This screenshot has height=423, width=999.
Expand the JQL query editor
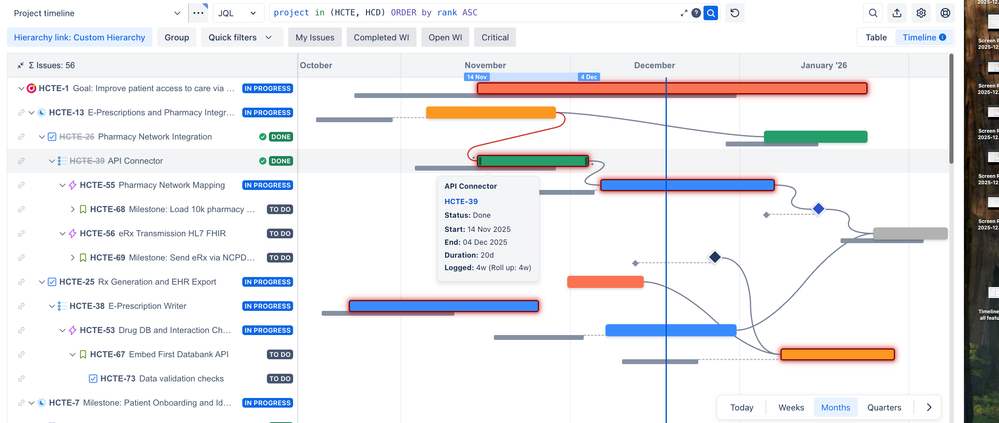pos(684,13)
